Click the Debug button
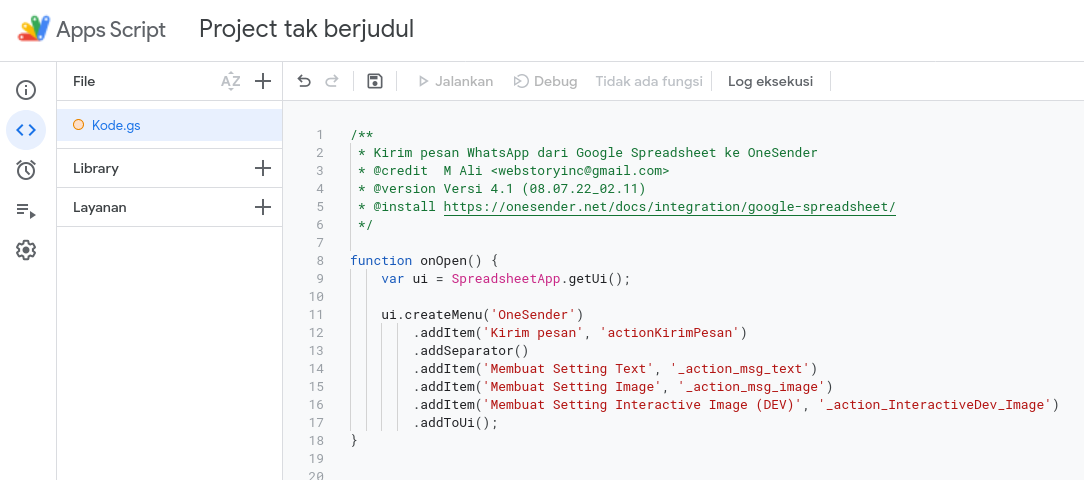Viewport: 1084px width, 480px height. (545, 82)
